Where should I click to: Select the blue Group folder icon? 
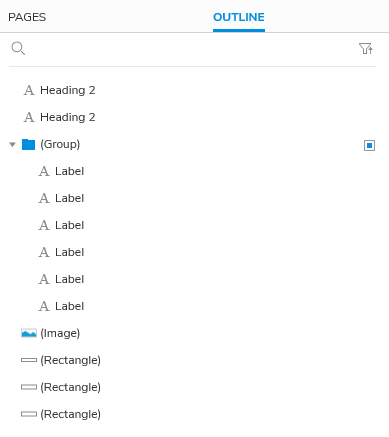[29, 145]
